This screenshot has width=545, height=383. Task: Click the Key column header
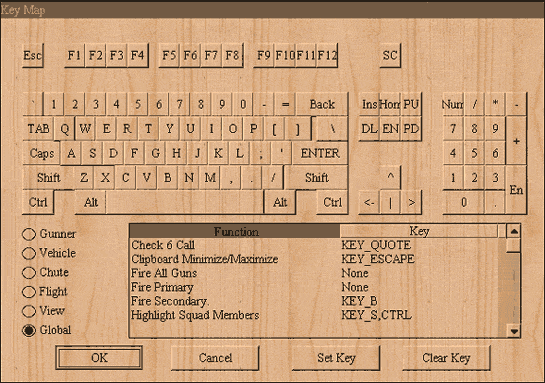(x=419, y=231)
